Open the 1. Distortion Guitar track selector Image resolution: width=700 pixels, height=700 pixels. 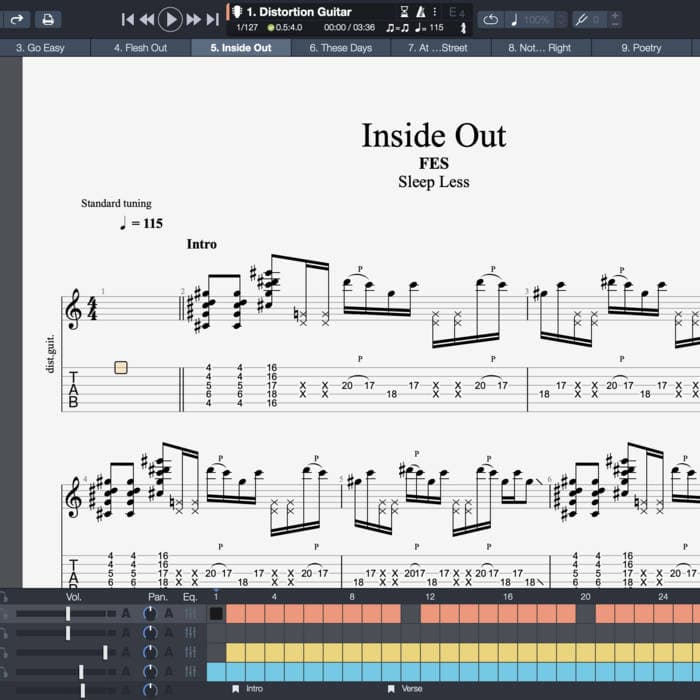coord(298,12)
